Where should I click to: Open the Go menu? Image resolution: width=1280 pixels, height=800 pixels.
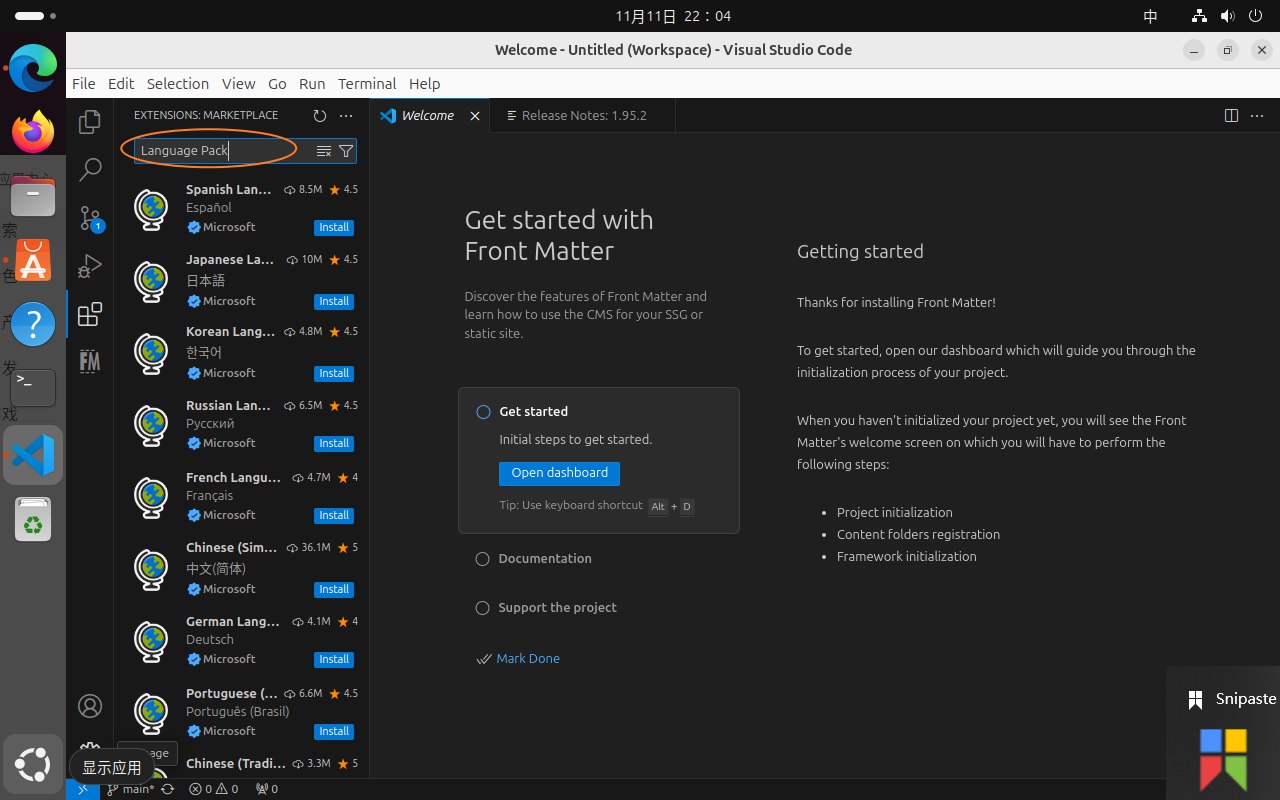click(277, 84)
